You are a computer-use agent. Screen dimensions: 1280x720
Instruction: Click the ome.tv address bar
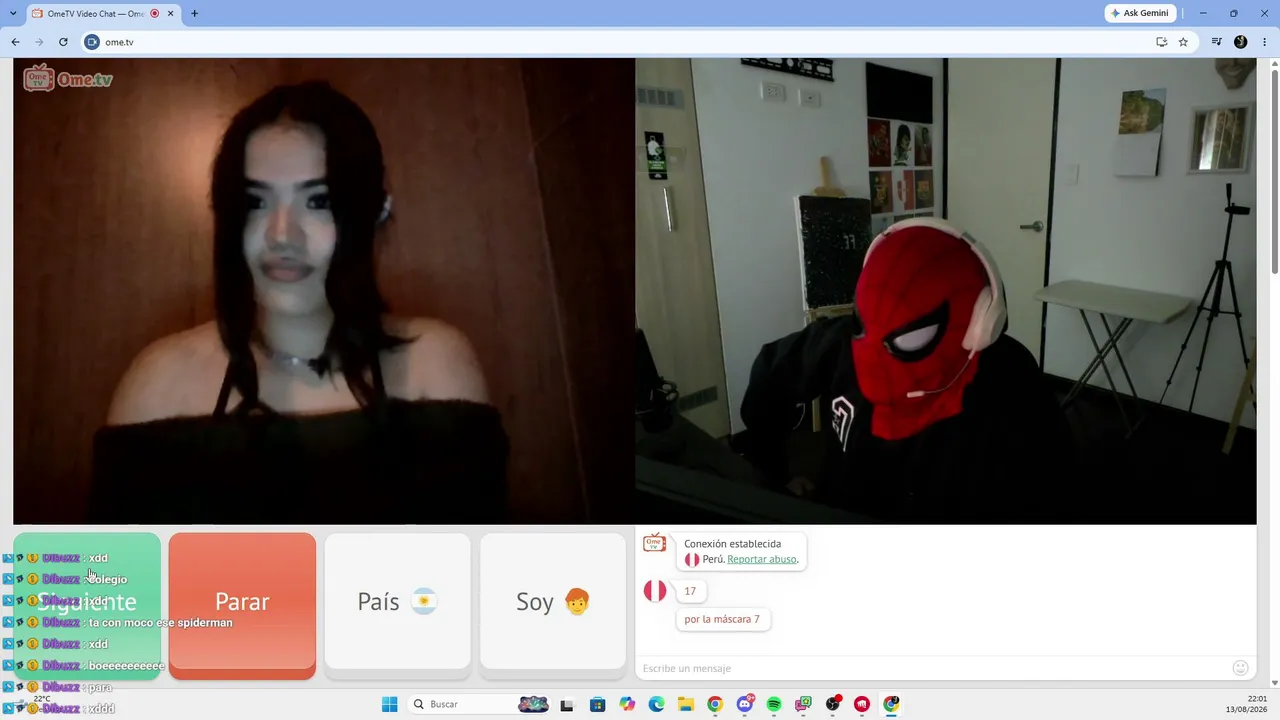point(620,42)
